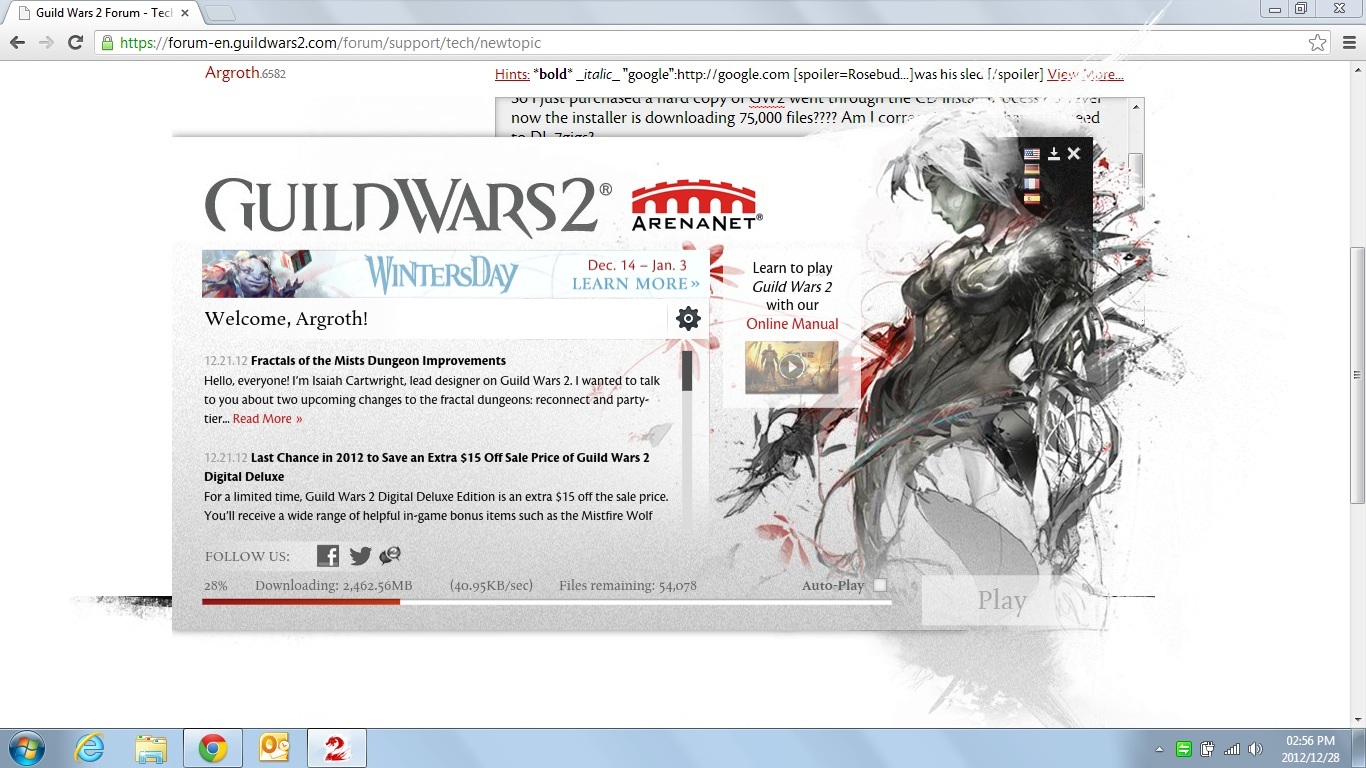This screenshot has height=768, width=1366.
Task: Click the Play button
Action: click(x=1002, y=600)
